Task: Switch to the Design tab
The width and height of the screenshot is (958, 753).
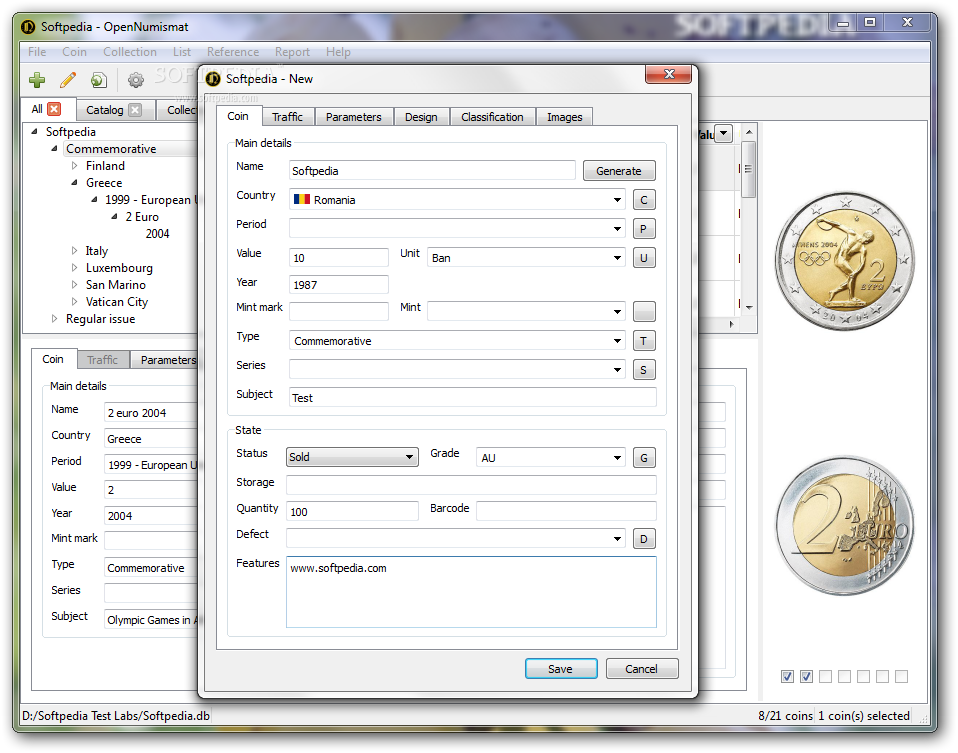Action: point(422,117)
